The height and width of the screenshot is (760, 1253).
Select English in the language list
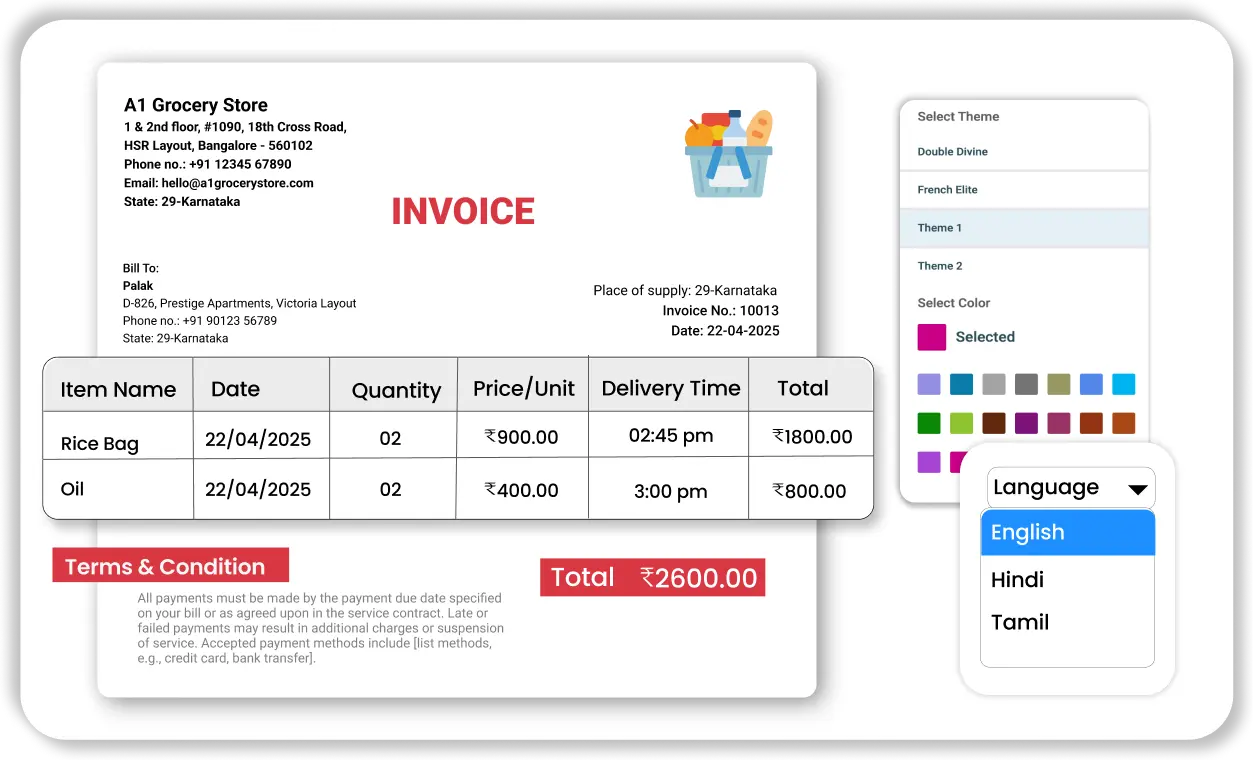pyautogui.click(x=1067, y=533)
